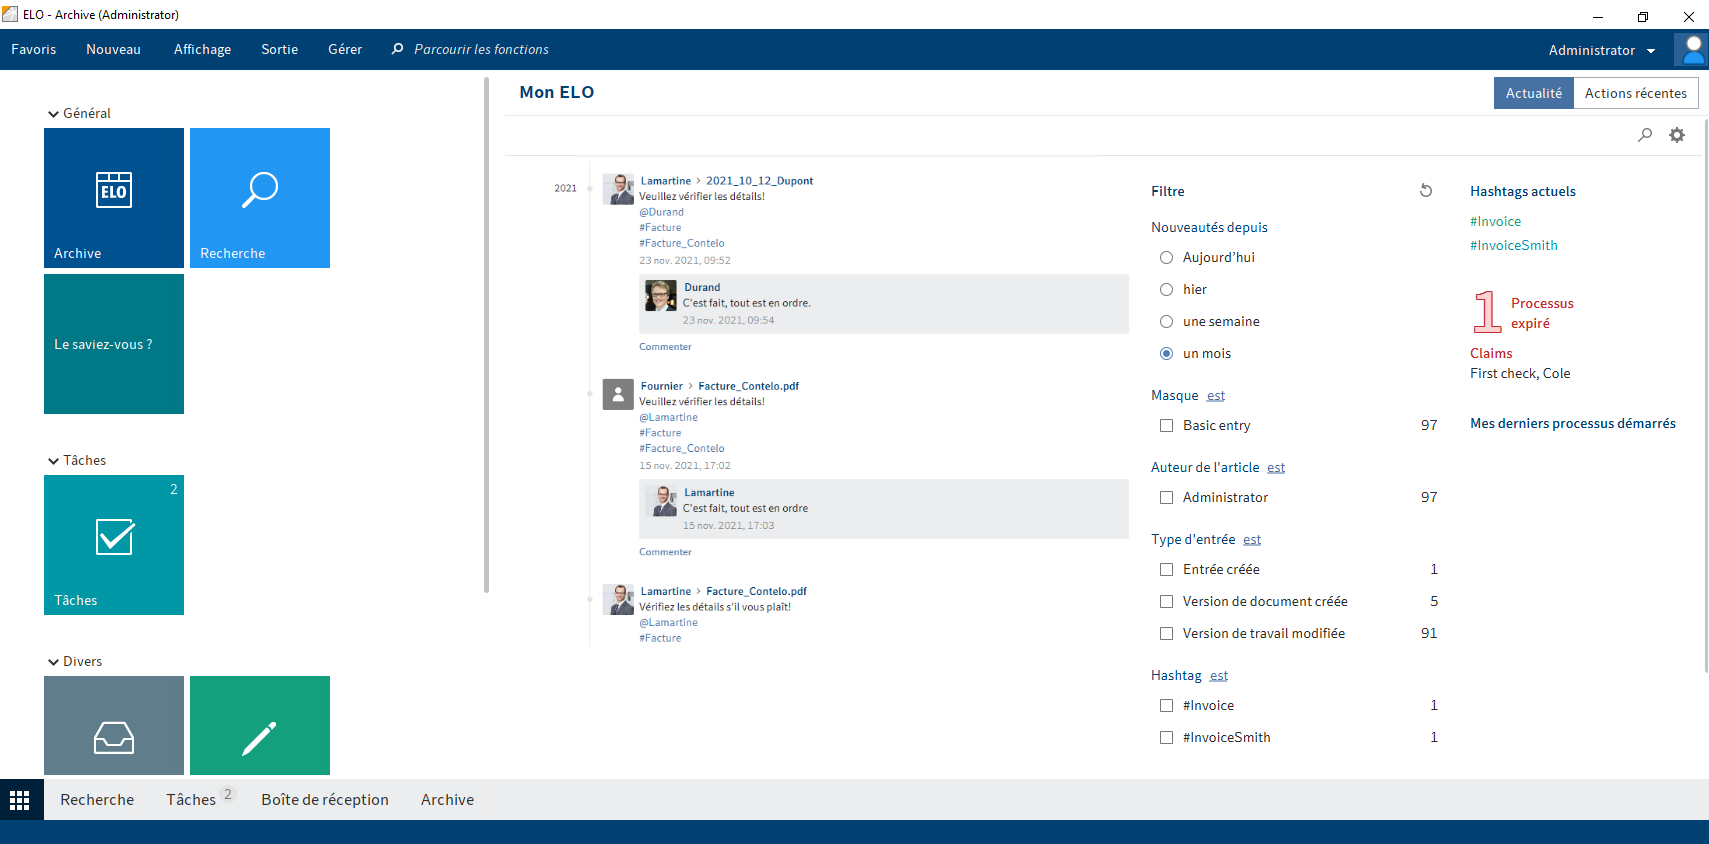Click the left tile panel scrollbar

click(487, 335)
